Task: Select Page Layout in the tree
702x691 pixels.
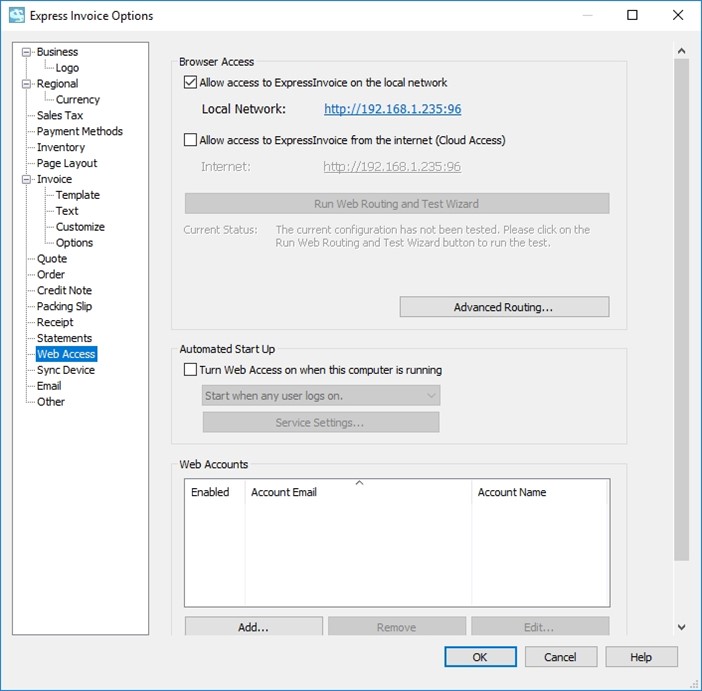Action: (x=67, y=163)
